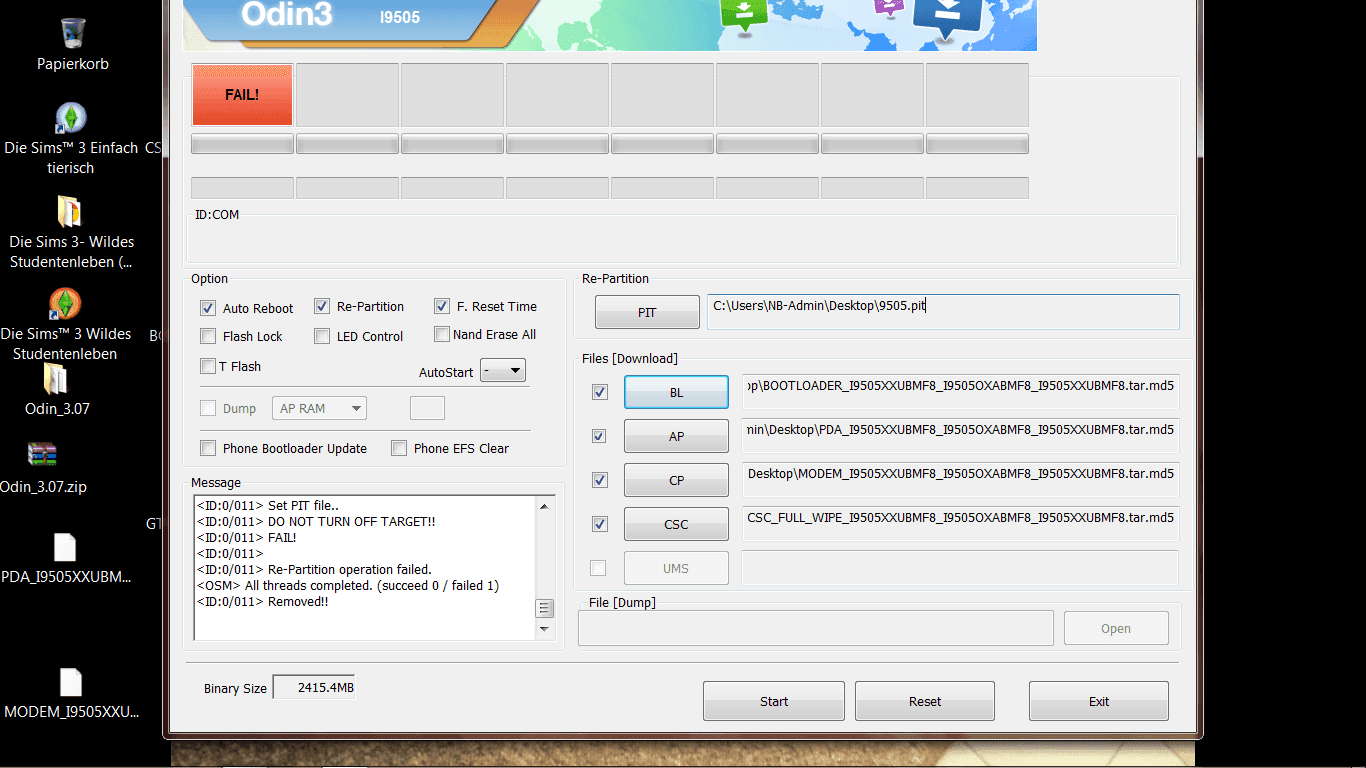Click the ID:COM port display area
1366x768 pixels.
[x=682, y=239]
